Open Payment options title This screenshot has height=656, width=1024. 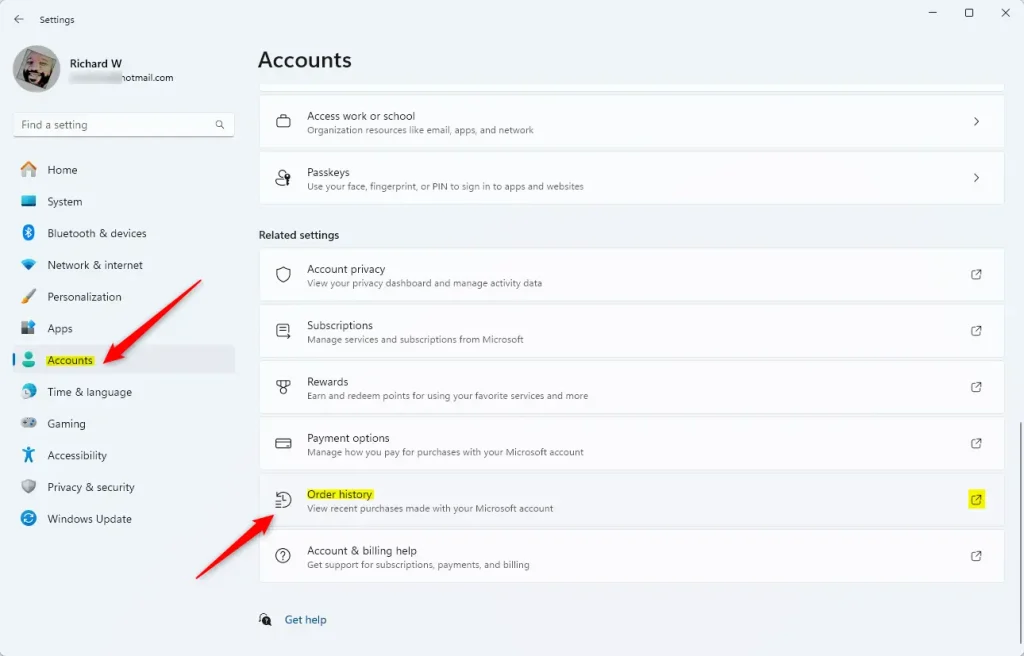pyautogui.click(x=348, y=438)
